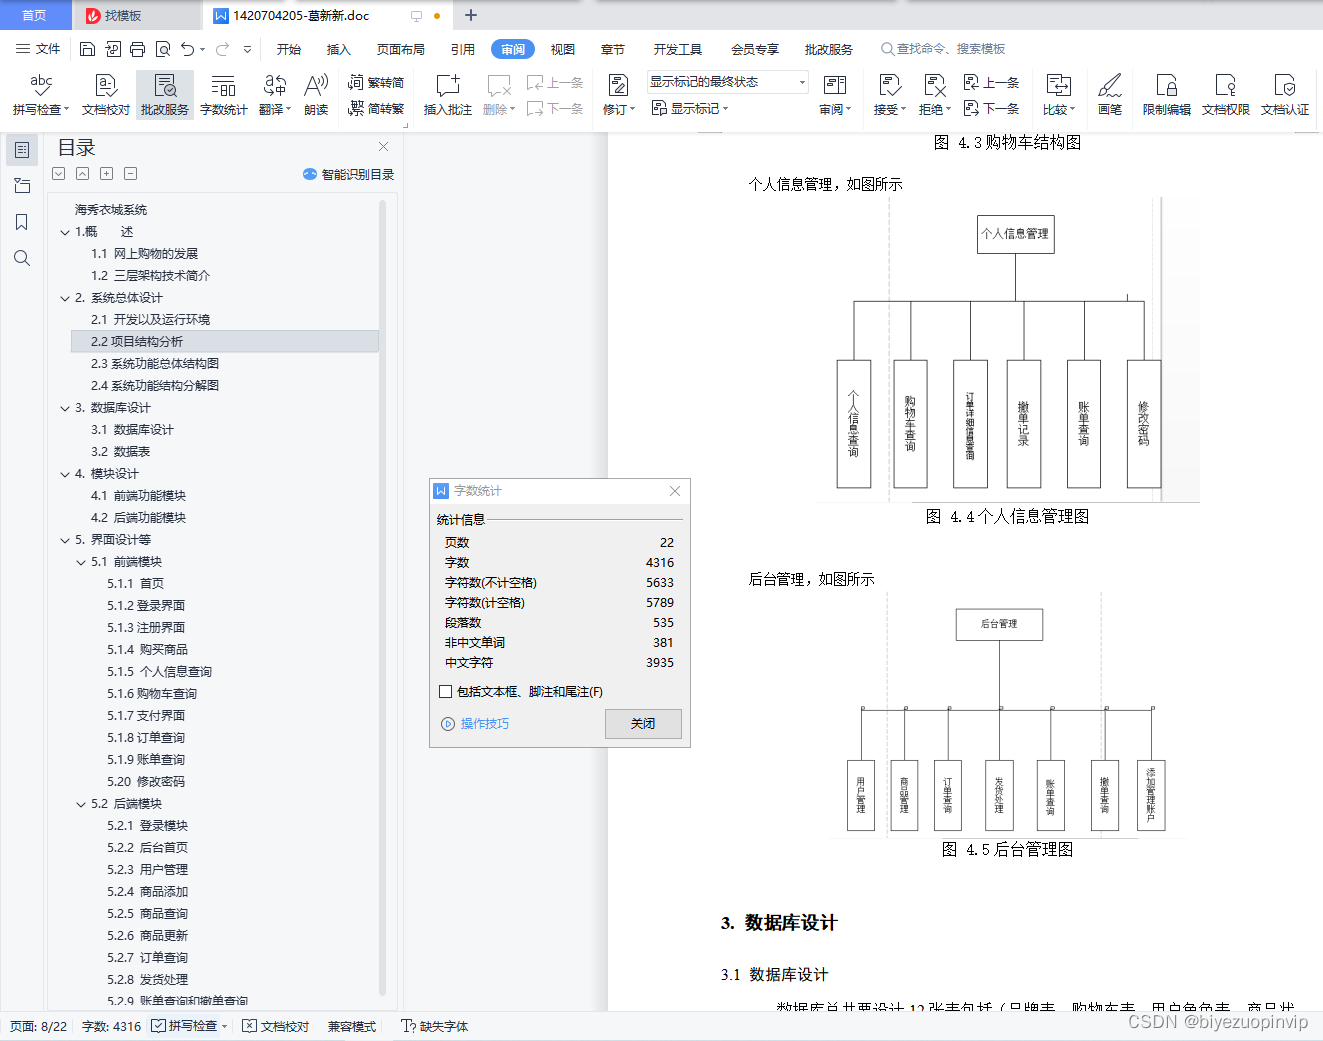Collapse the 5.2 后端模块 outline section

[x=81, y=803]
